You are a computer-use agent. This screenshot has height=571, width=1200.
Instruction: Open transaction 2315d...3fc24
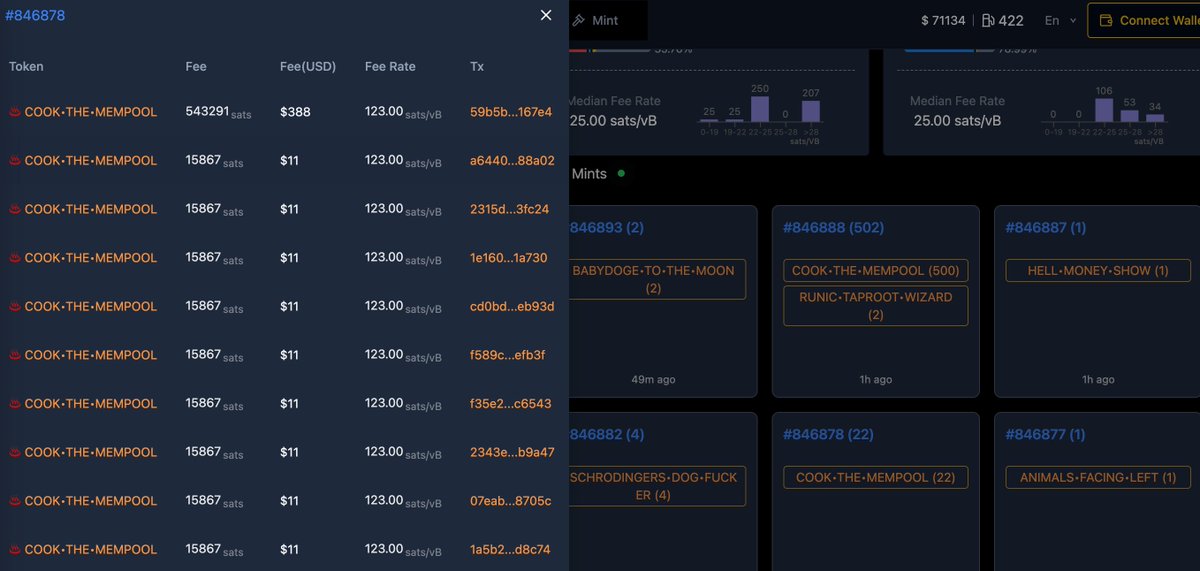tap(510, 209)
